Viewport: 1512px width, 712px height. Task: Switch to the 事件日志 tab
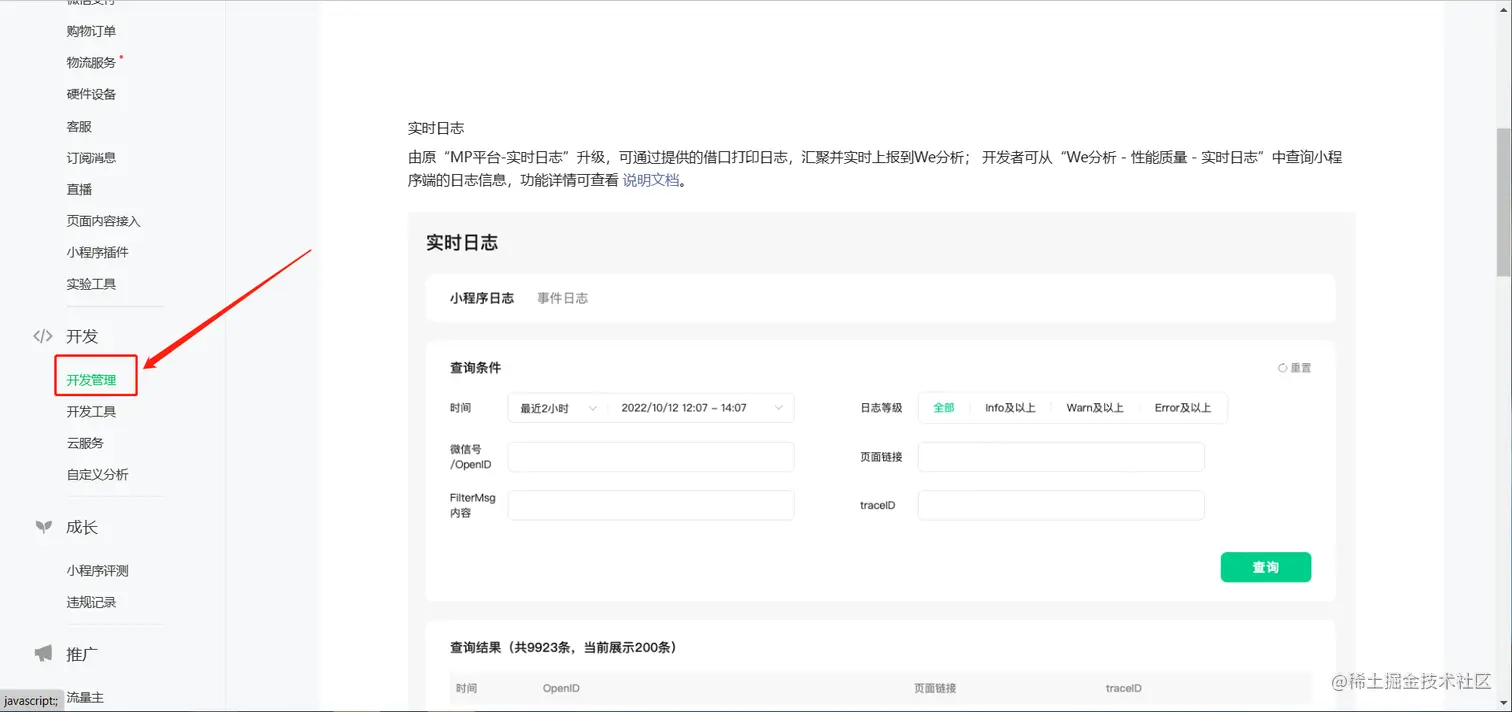click(562, 297)
